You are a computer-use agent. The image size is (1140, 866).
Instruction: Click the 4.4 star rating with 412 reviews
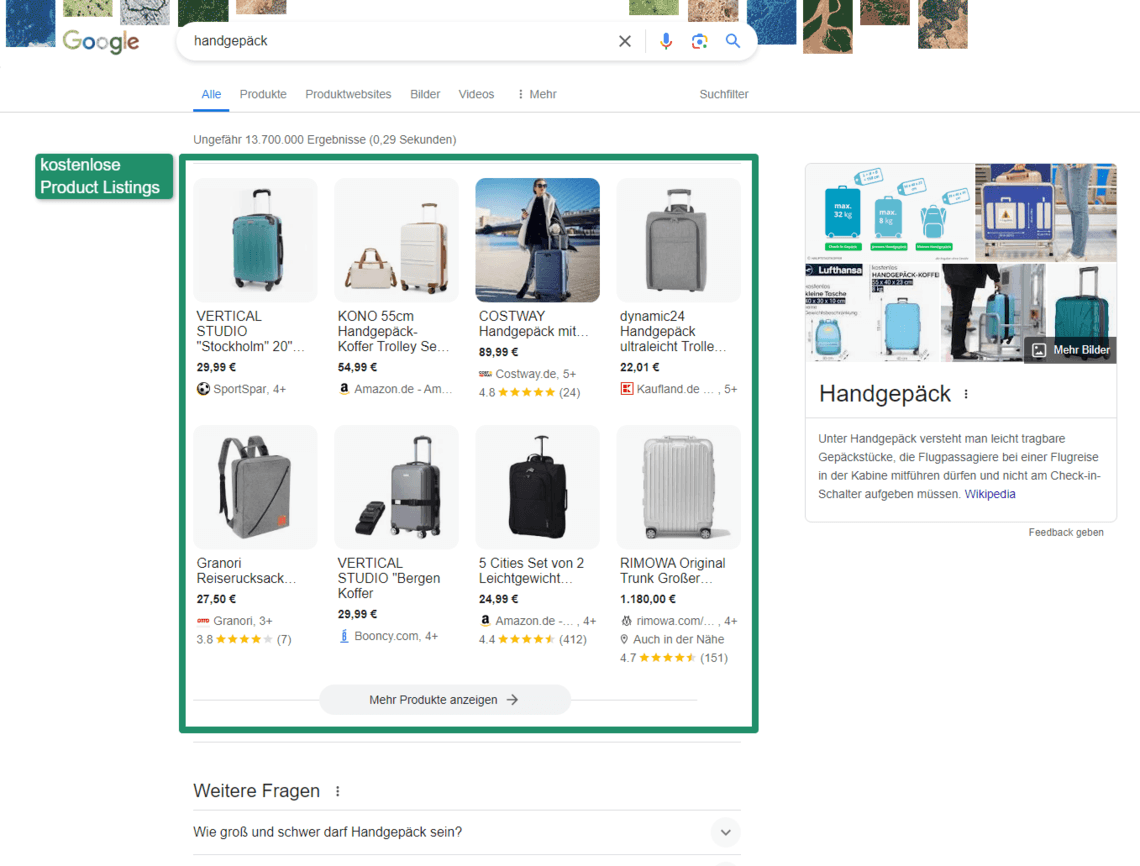click(x=532, y=640)
